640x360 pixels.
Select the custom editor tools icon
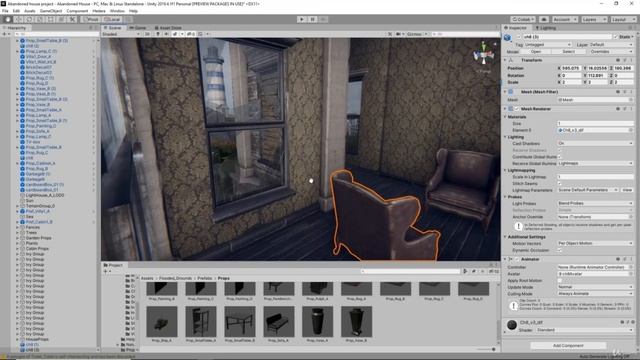pos(72,19)
